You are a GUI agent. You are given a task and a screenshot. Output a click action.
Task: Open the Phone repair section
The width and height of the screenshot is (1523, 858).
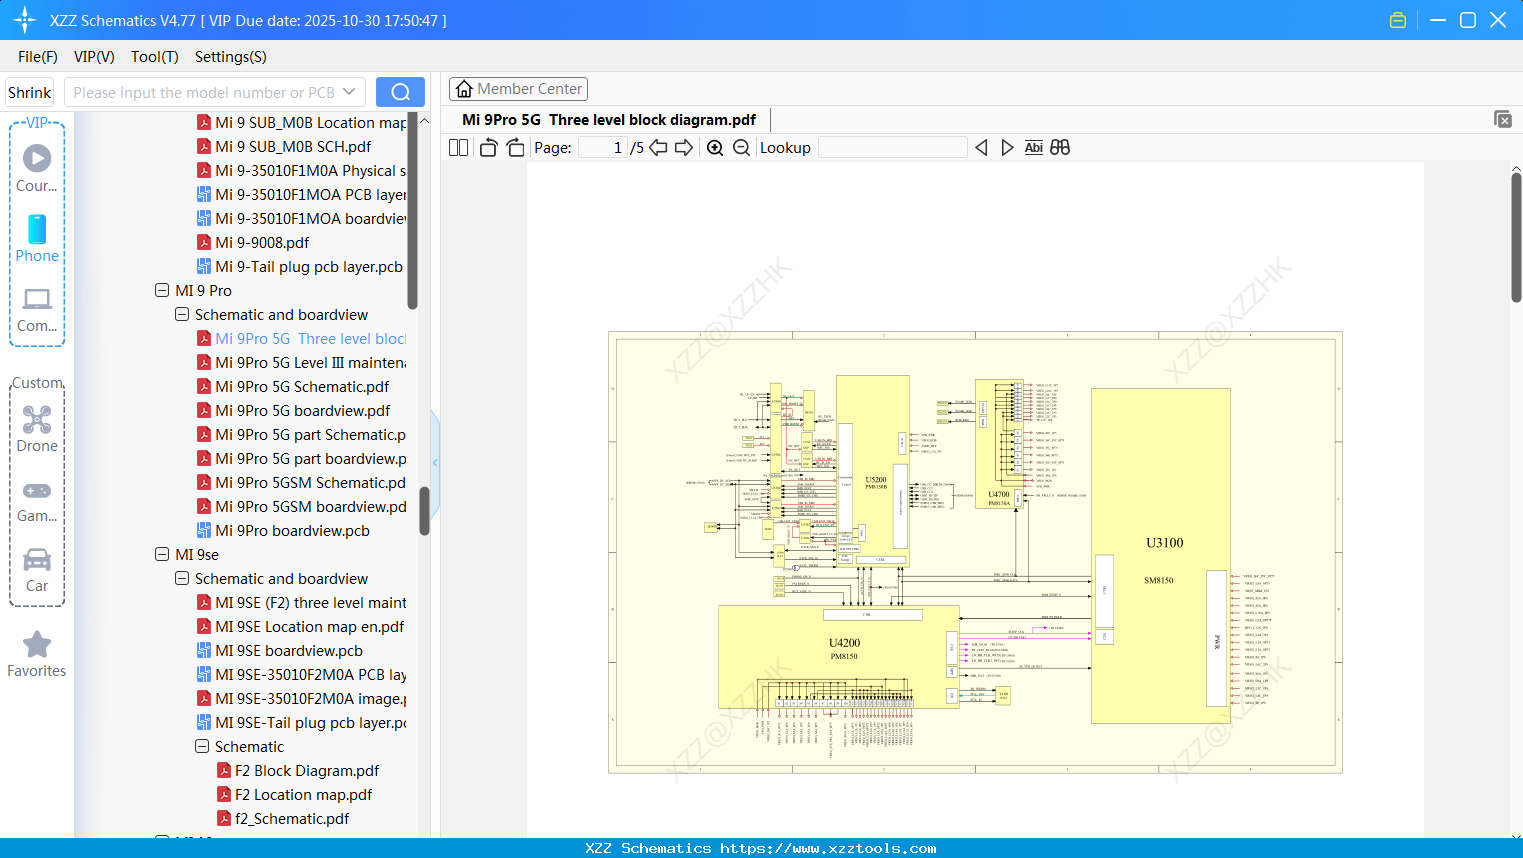(x=37, y=240)
